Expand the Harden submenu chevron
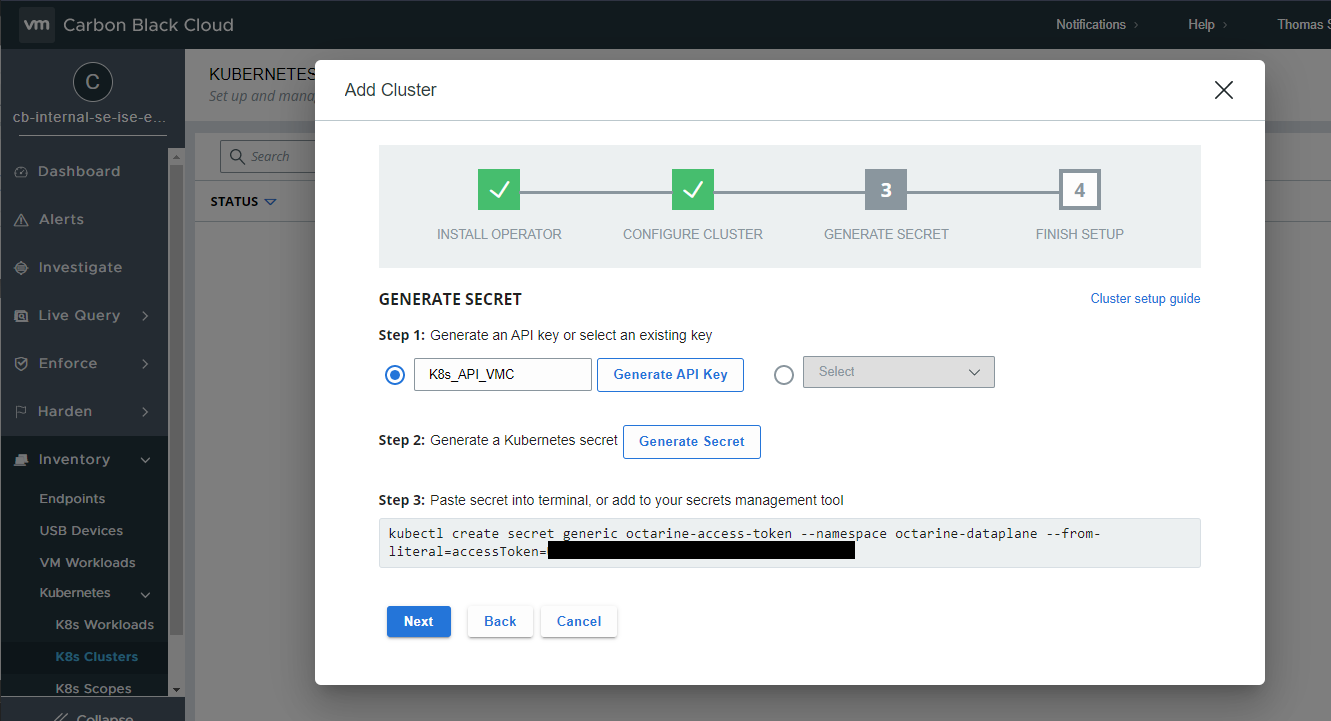 point(146,412)
